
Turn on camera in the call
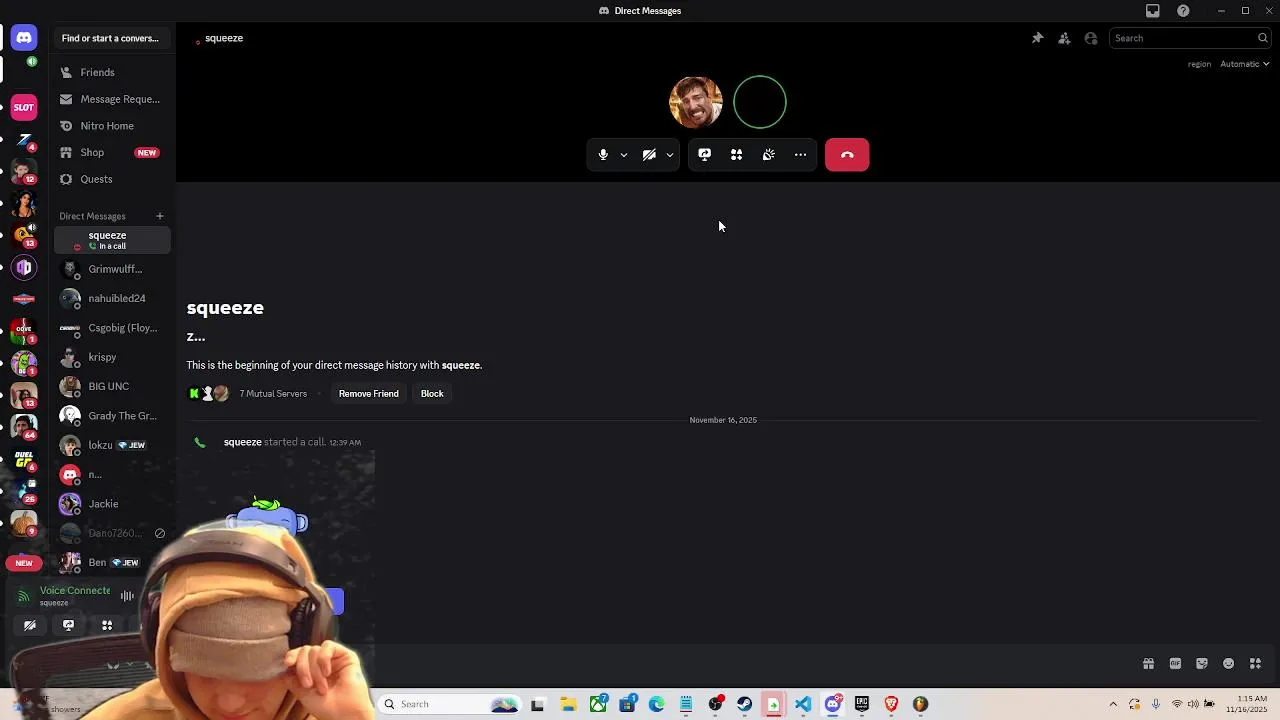649,155
